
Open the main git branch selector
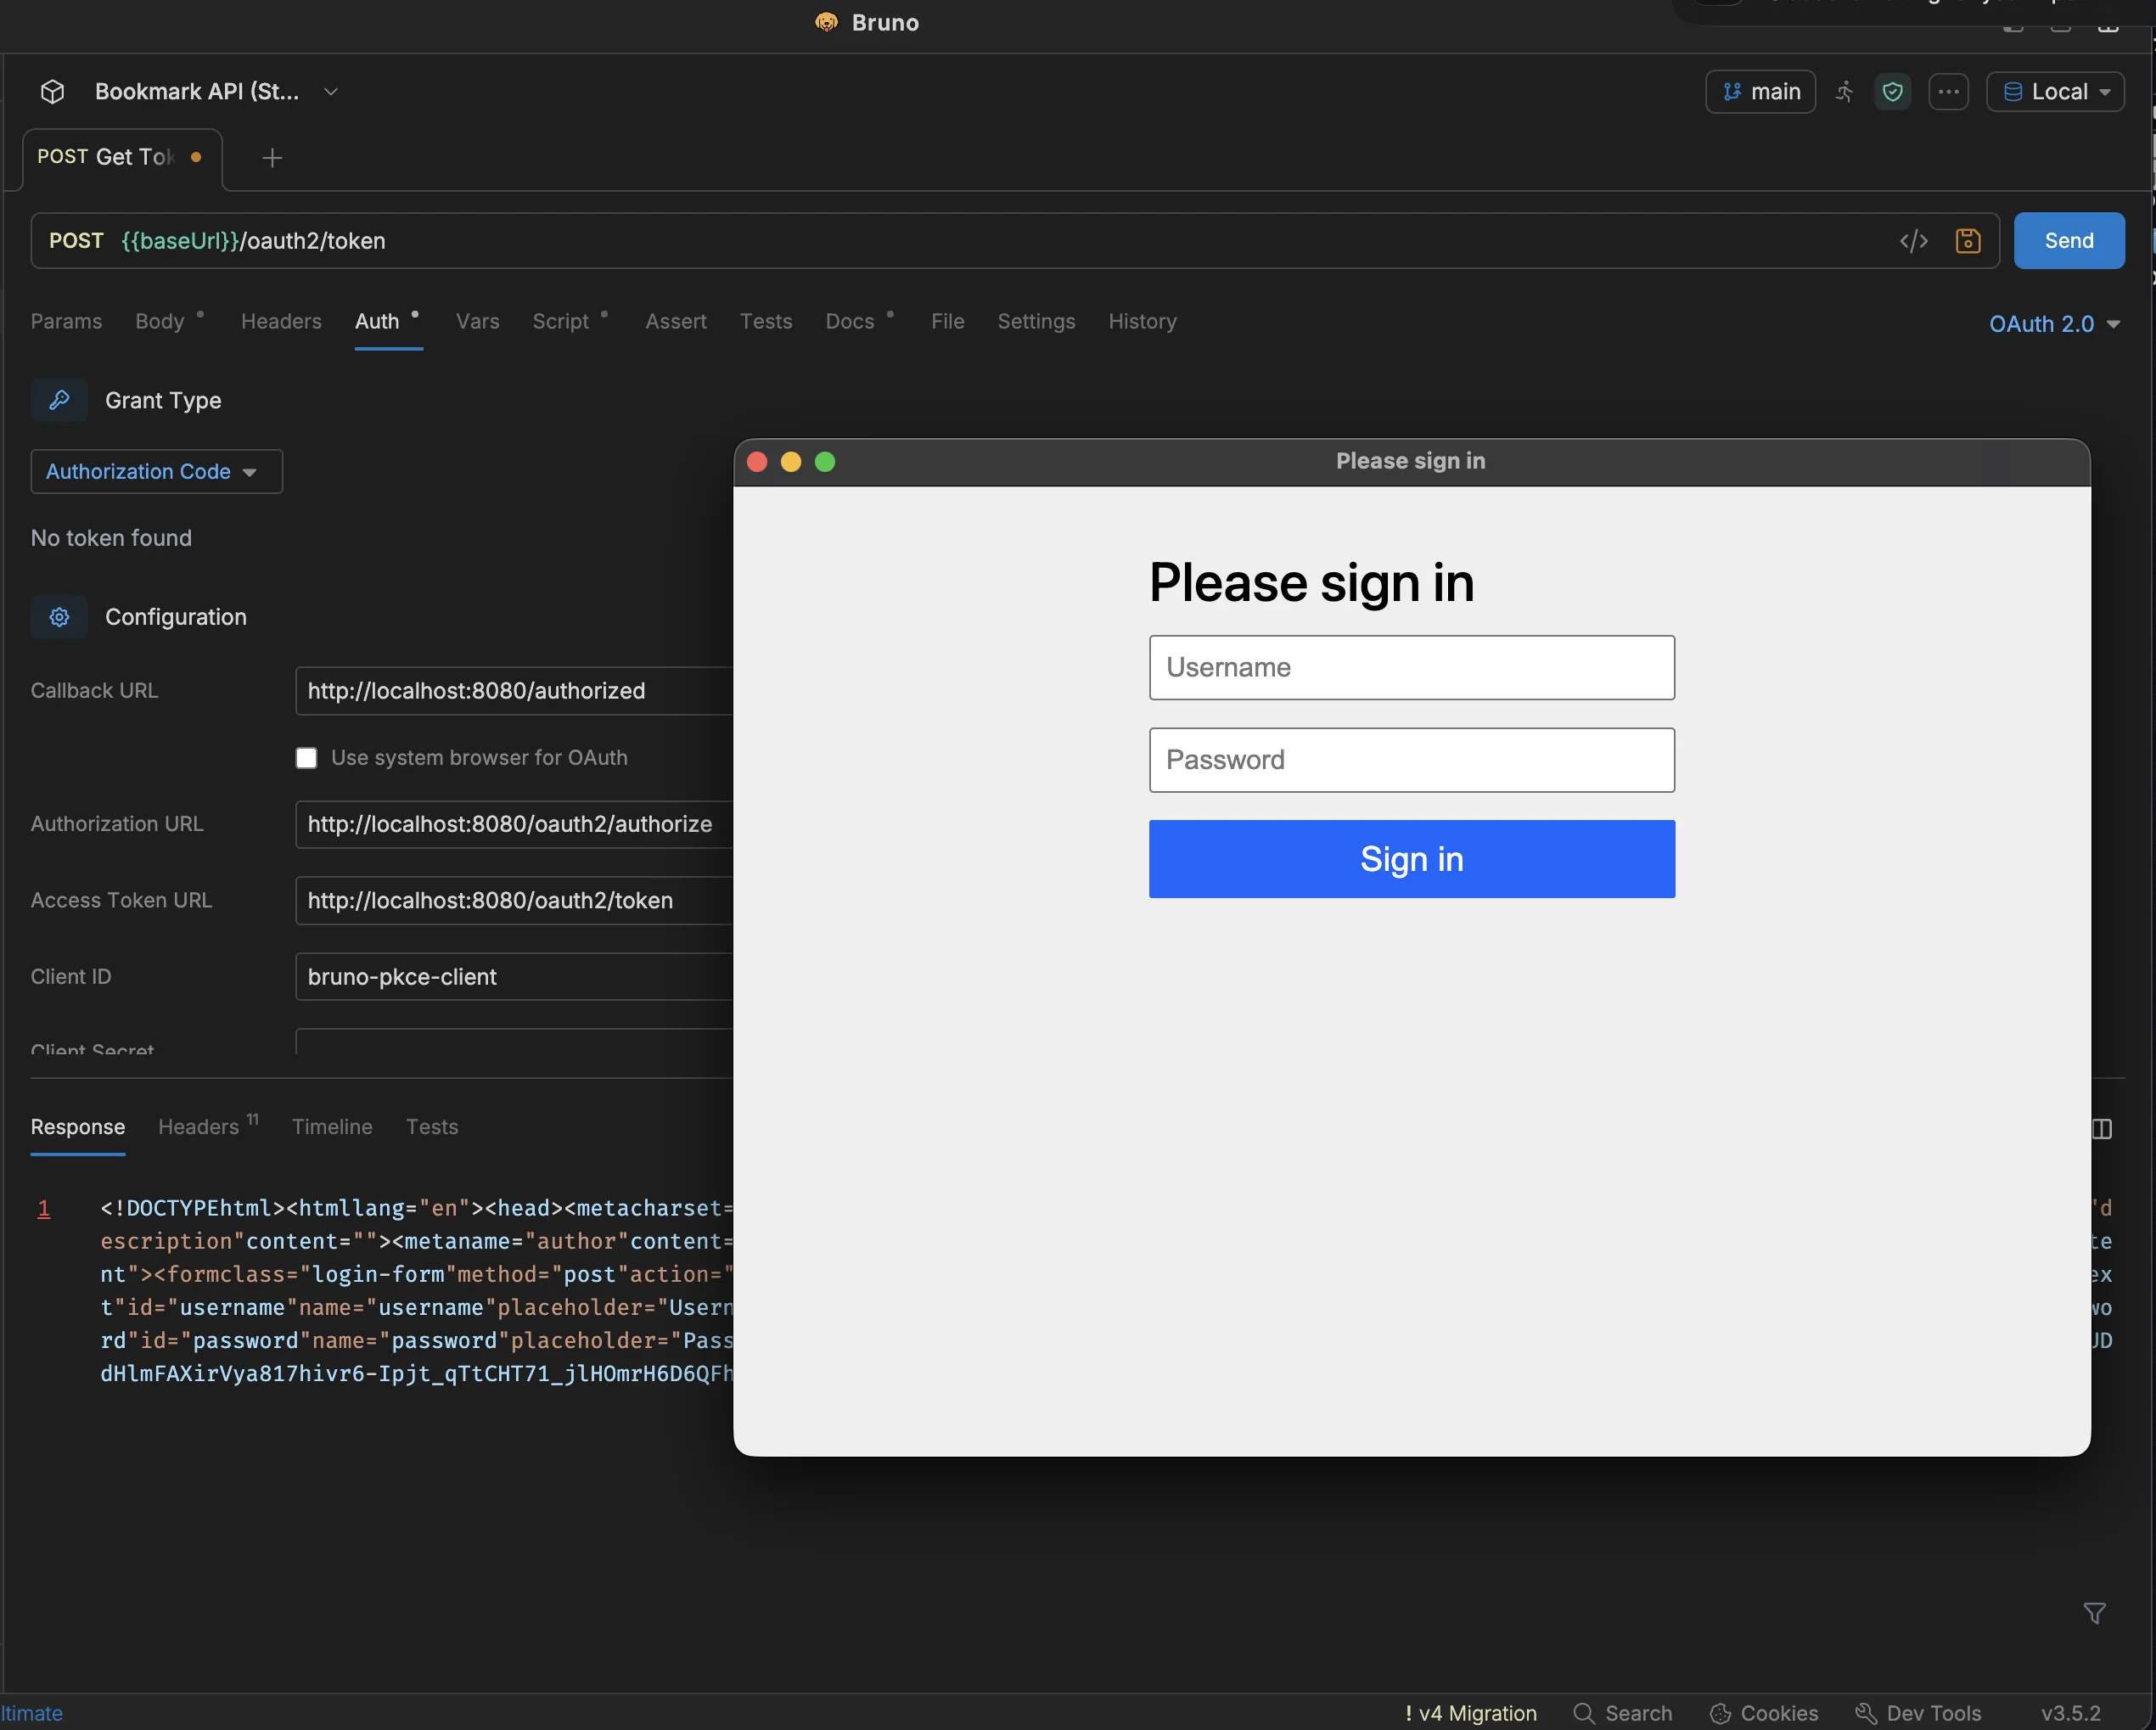[1760, 92]
